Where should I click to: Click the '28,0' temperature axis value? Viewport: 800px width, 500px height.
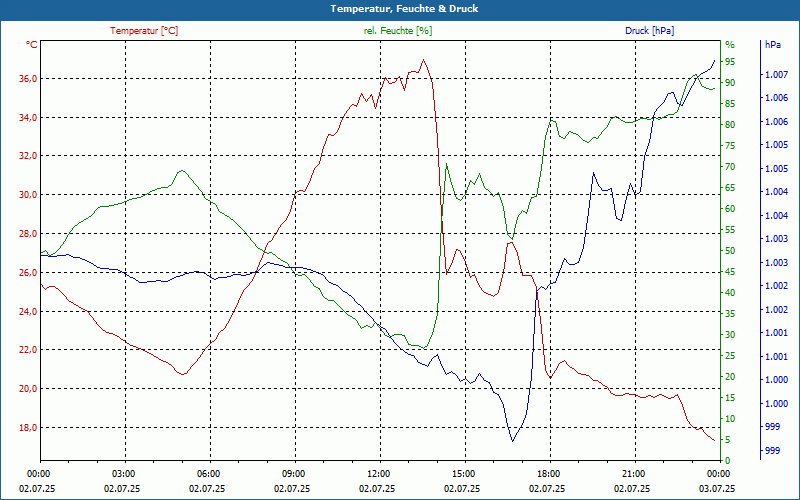click(29, 234)
